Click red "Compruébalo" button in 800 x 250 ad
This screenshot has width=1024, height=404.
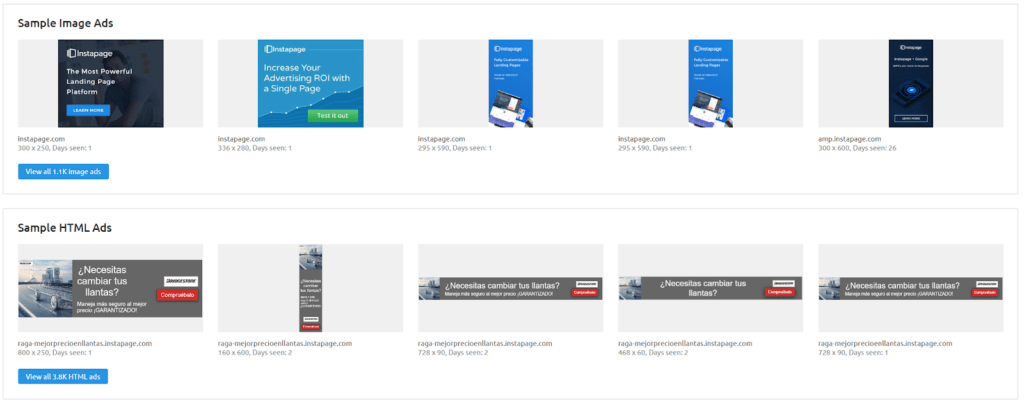tap(177, 295)
